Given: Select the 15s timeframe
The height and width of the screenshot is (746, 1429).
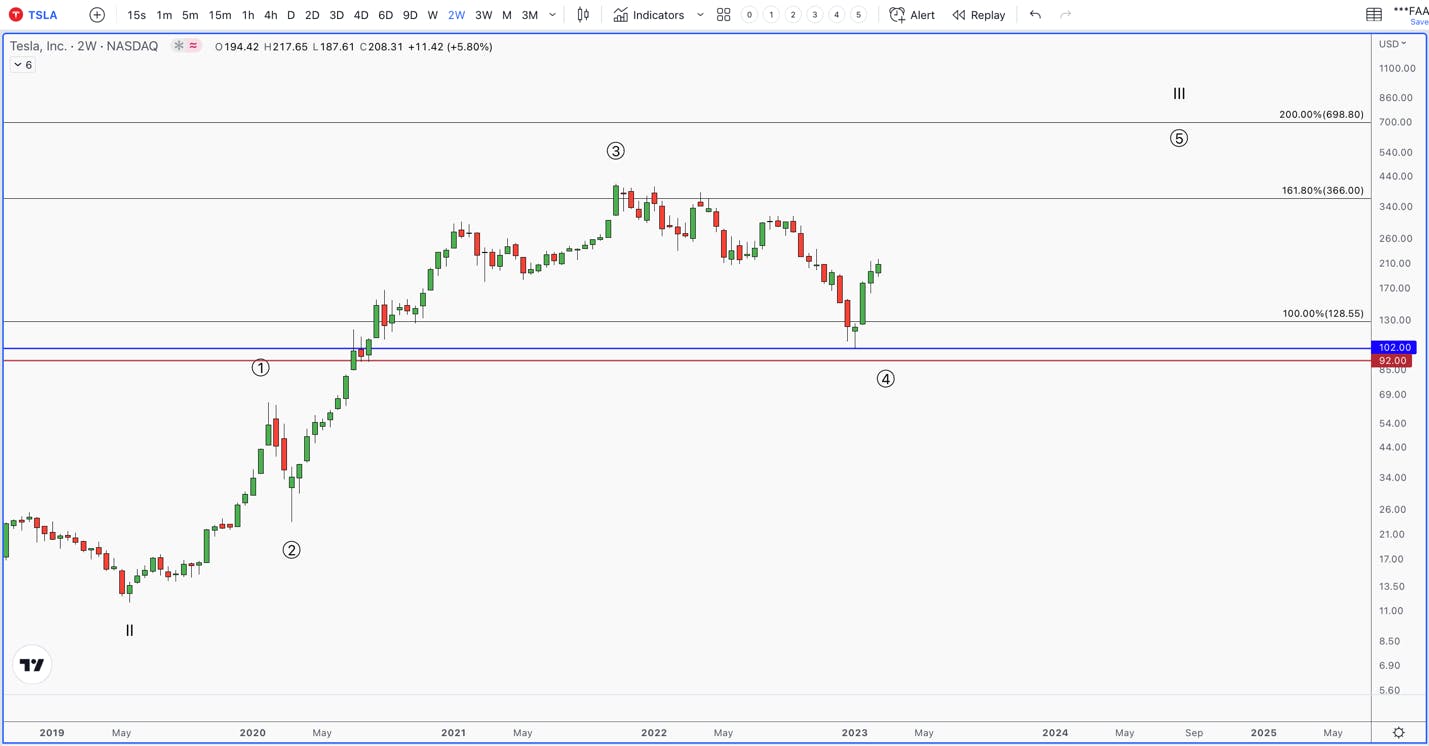Looking at the screenshot, I should 137,15.
